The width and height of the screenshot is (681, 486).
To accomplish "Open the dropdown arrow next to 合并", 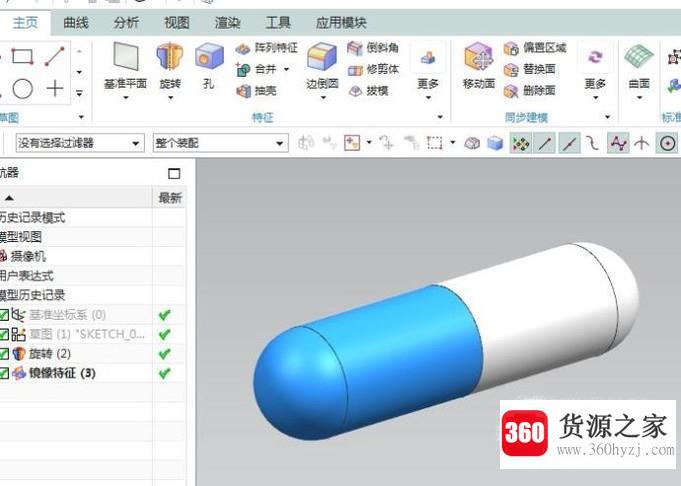I will pyautogui.click(x=287, y=69).
